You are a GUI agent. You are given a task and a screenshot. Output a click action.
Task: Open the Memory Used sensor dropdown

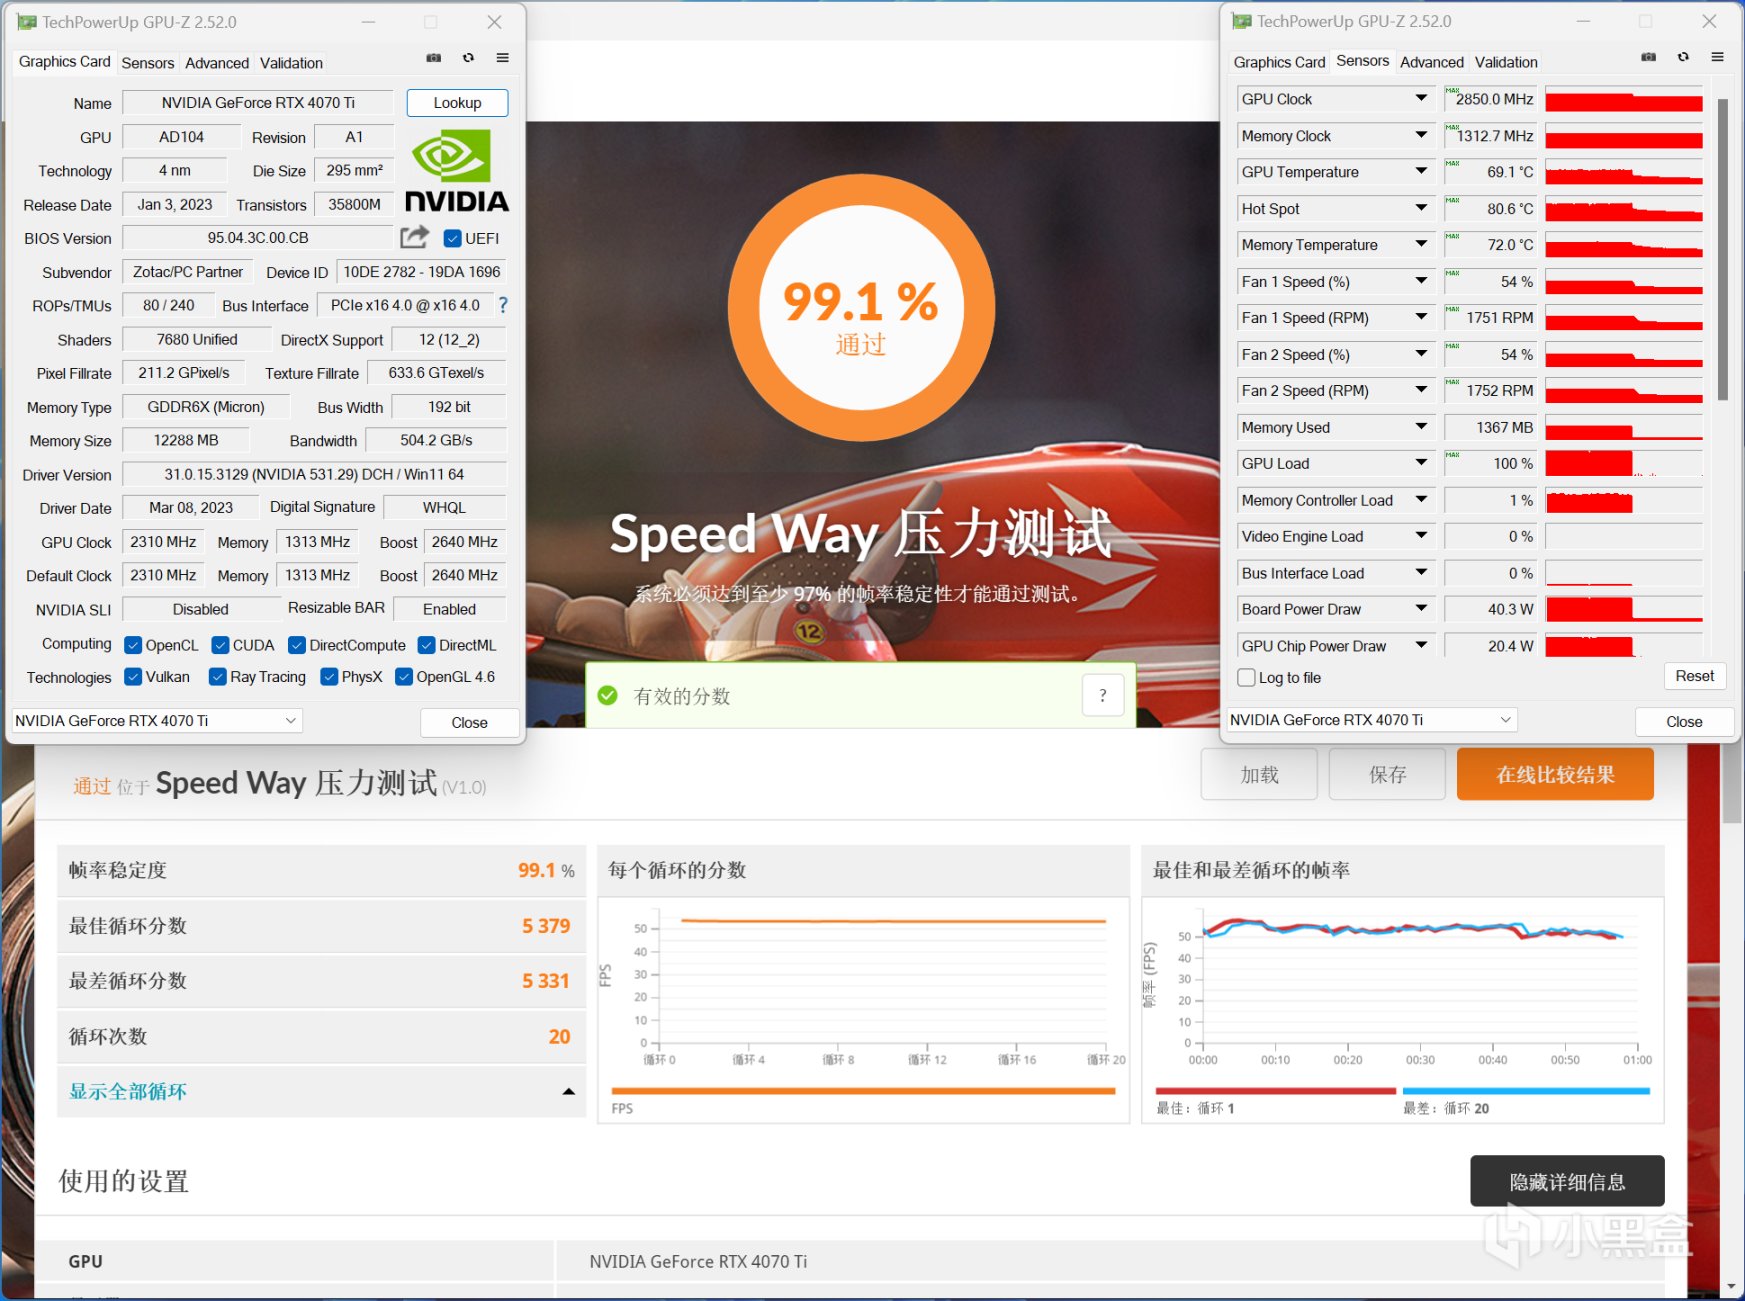1421,427
